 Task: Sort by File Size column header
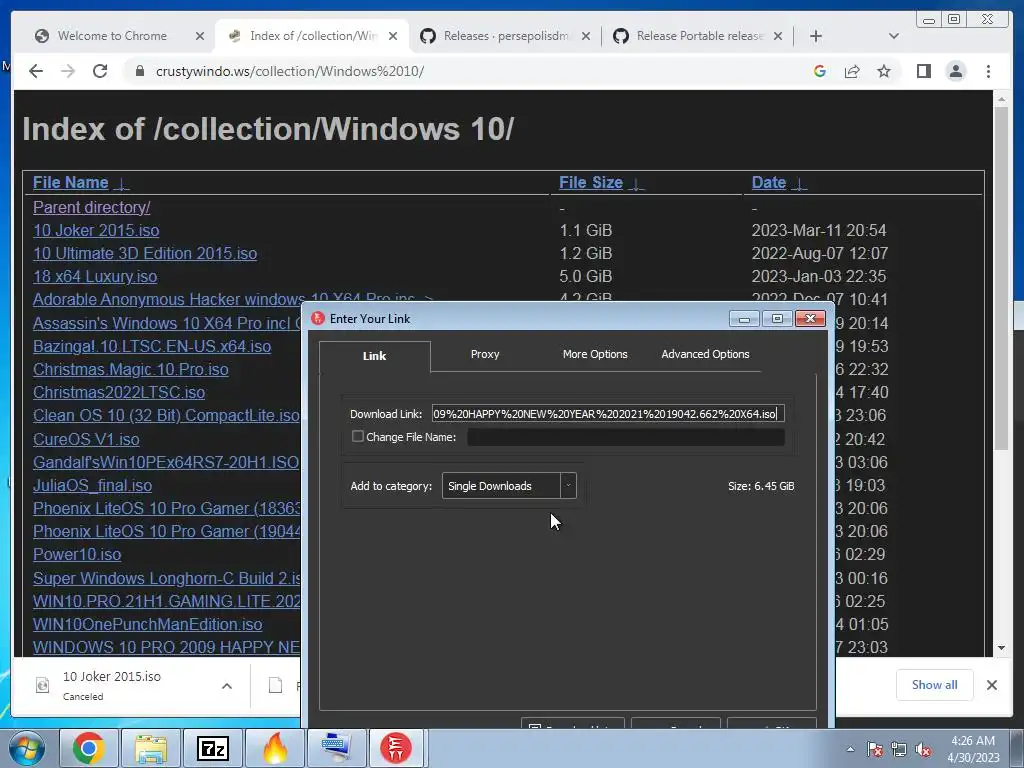[x=591, y=182]
